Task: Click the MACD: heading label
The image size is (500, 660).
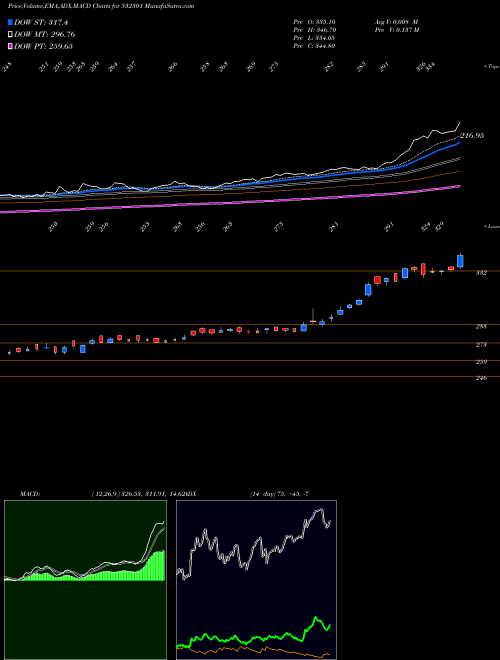Action: (x=29, y=494)
